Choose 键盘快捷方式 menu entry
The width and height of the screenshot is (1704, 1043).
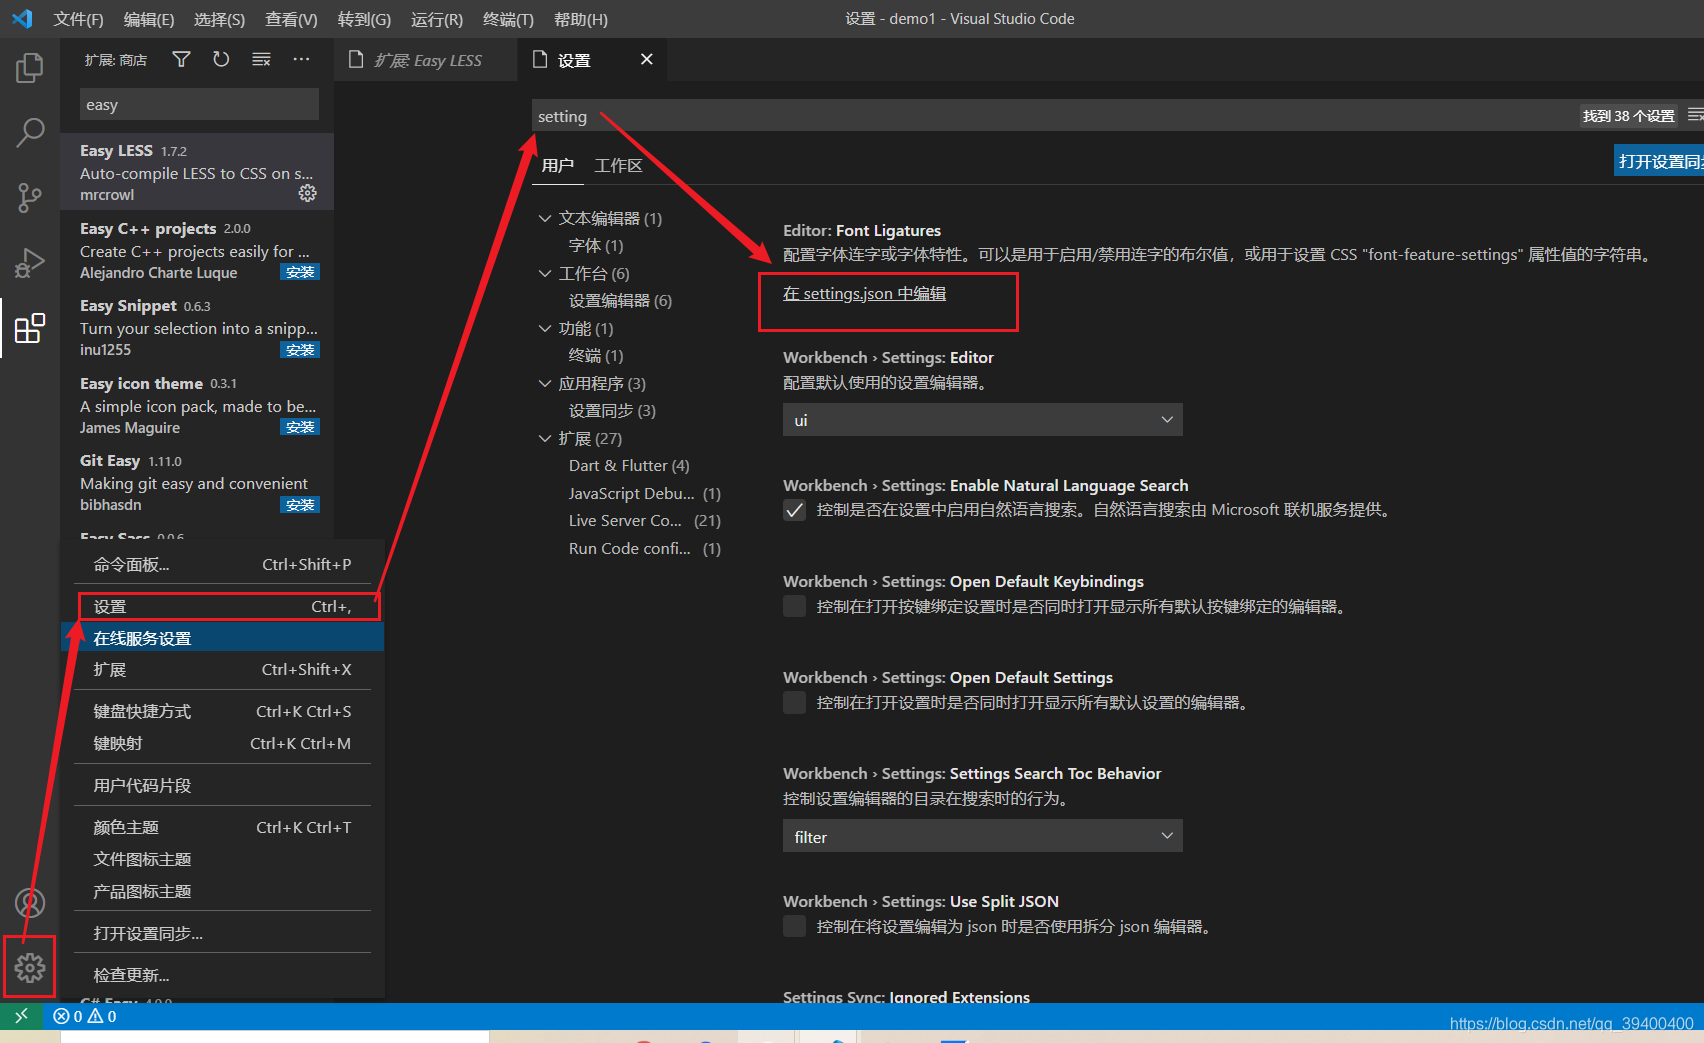coord(222,711)
